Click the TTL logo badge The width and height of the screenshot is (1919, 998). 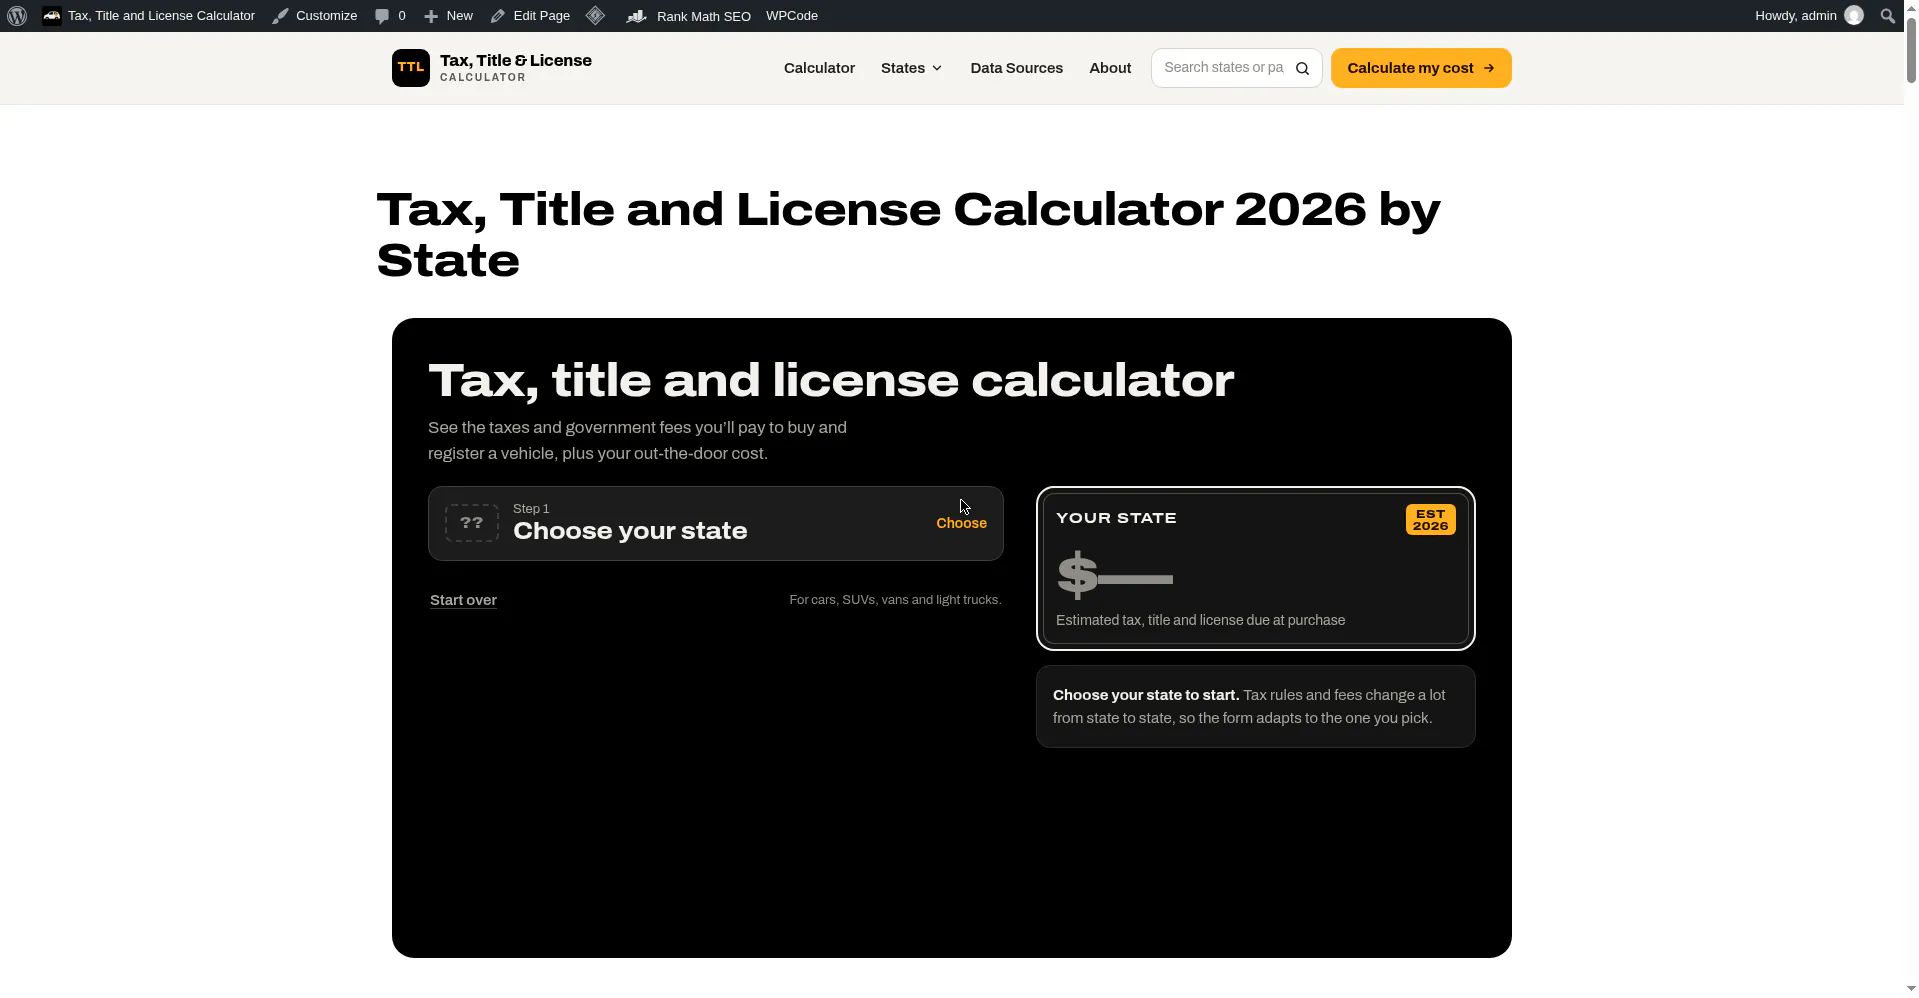coord(411,68)
